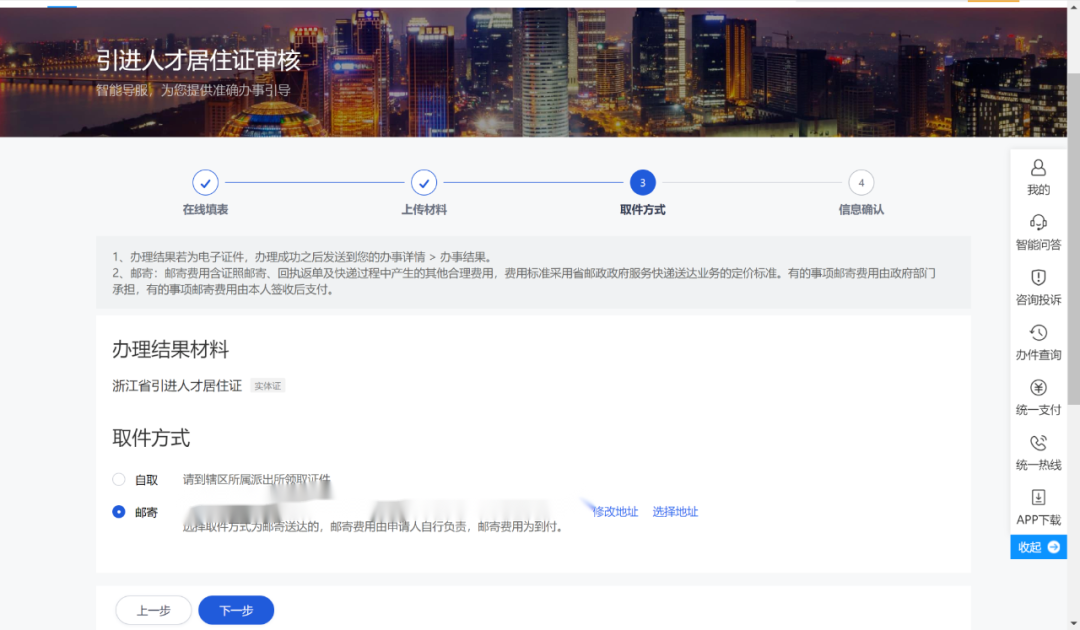Click step 3 取件方式 circle
Image resolution: width=1080 pixels, height=630 pixels.
pos(642,183)
